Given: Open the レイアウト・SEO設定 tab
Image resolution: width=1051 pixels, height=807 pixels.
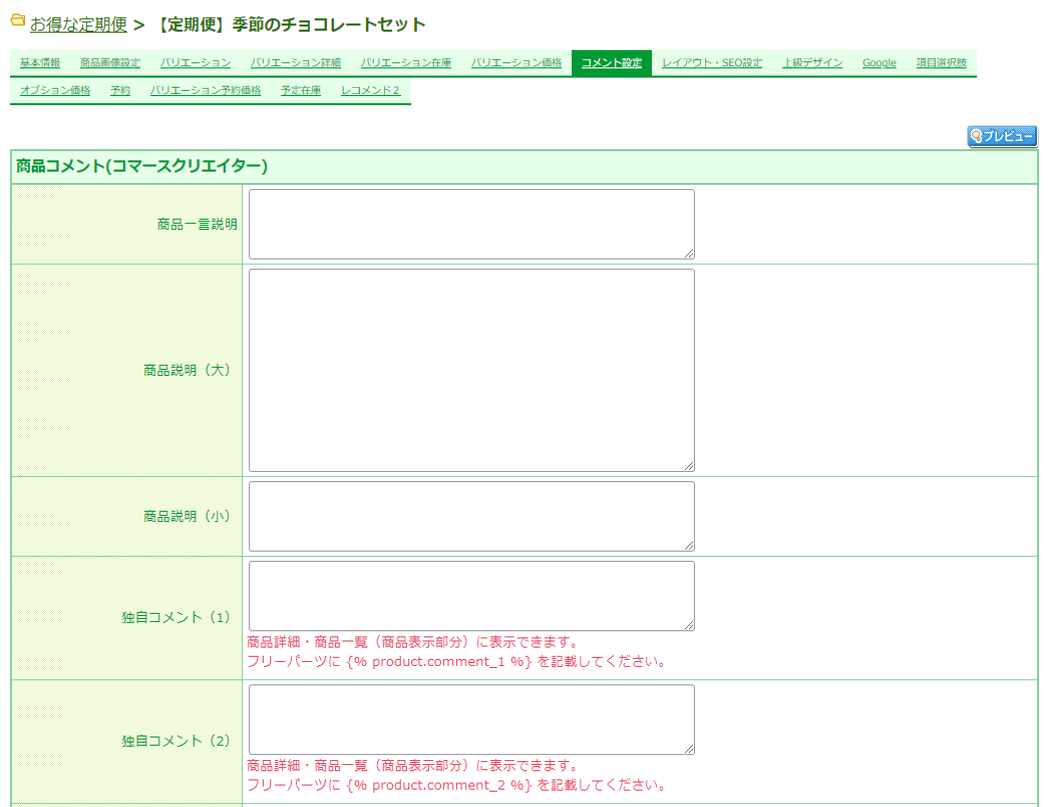Looking at the screenshot, I should coord(712,63).
